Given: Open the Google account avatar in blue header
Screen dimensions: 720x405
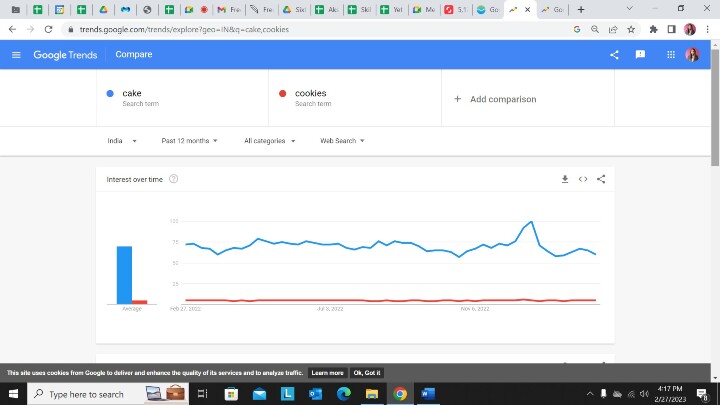Looking at the screenshot, I should 692,55.
